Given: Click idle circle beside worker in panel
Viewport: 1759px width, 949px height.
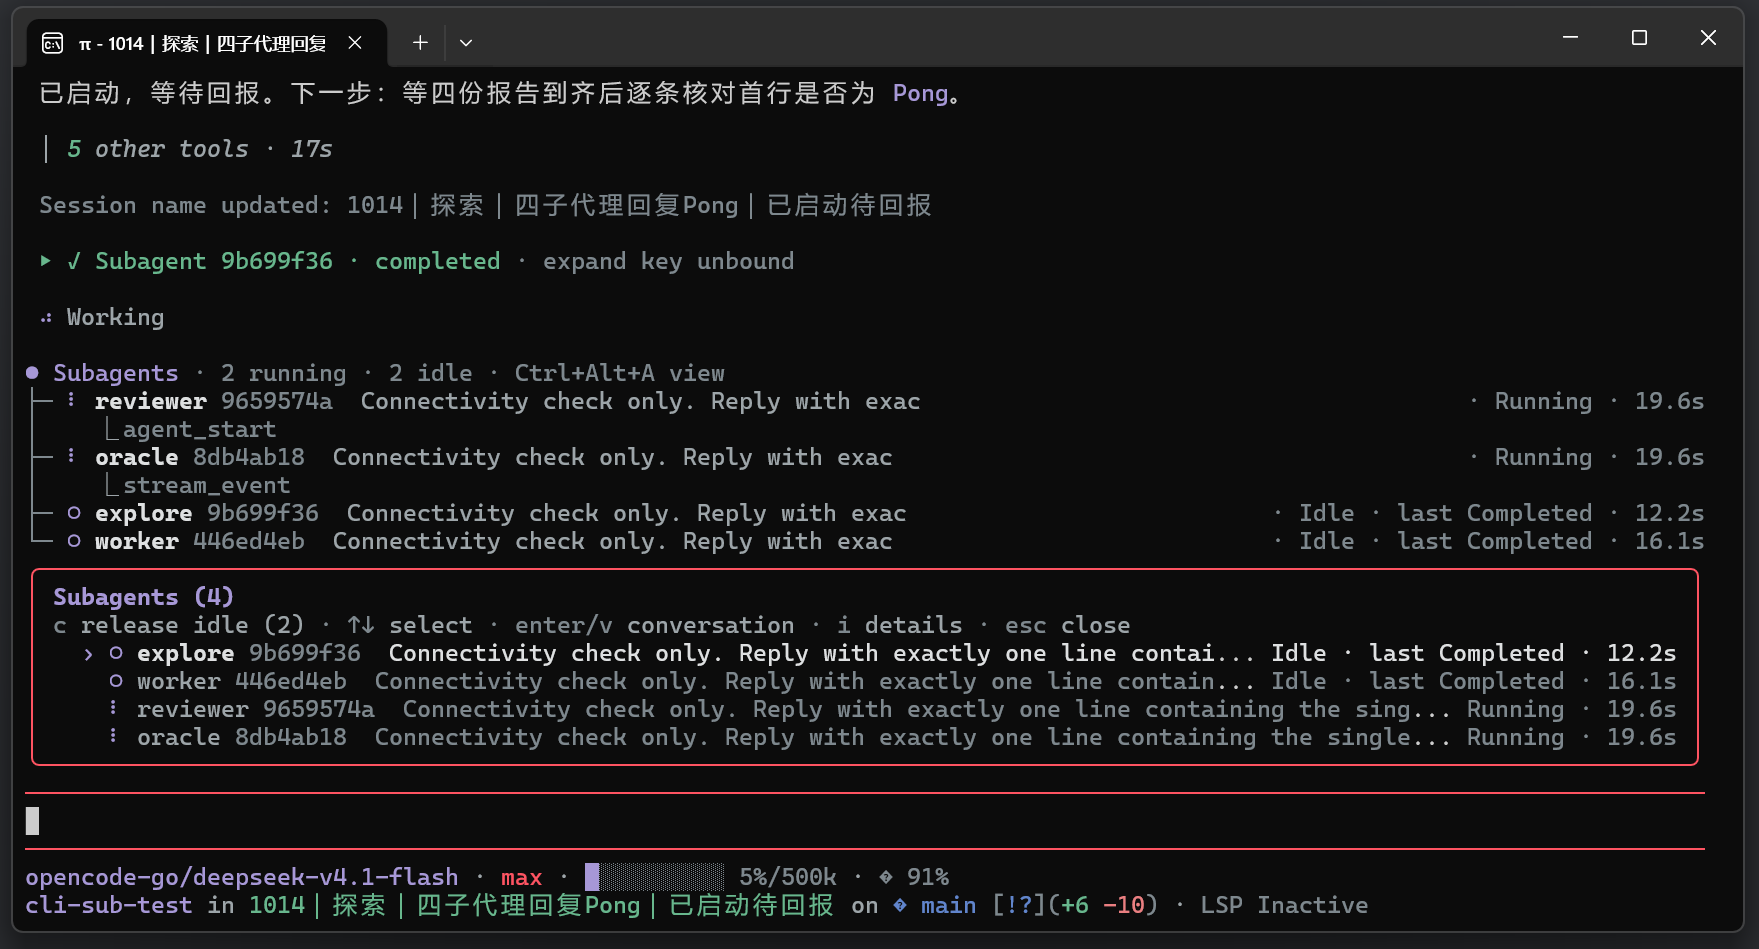Looking at the screenshot, I should click(116, 681).
